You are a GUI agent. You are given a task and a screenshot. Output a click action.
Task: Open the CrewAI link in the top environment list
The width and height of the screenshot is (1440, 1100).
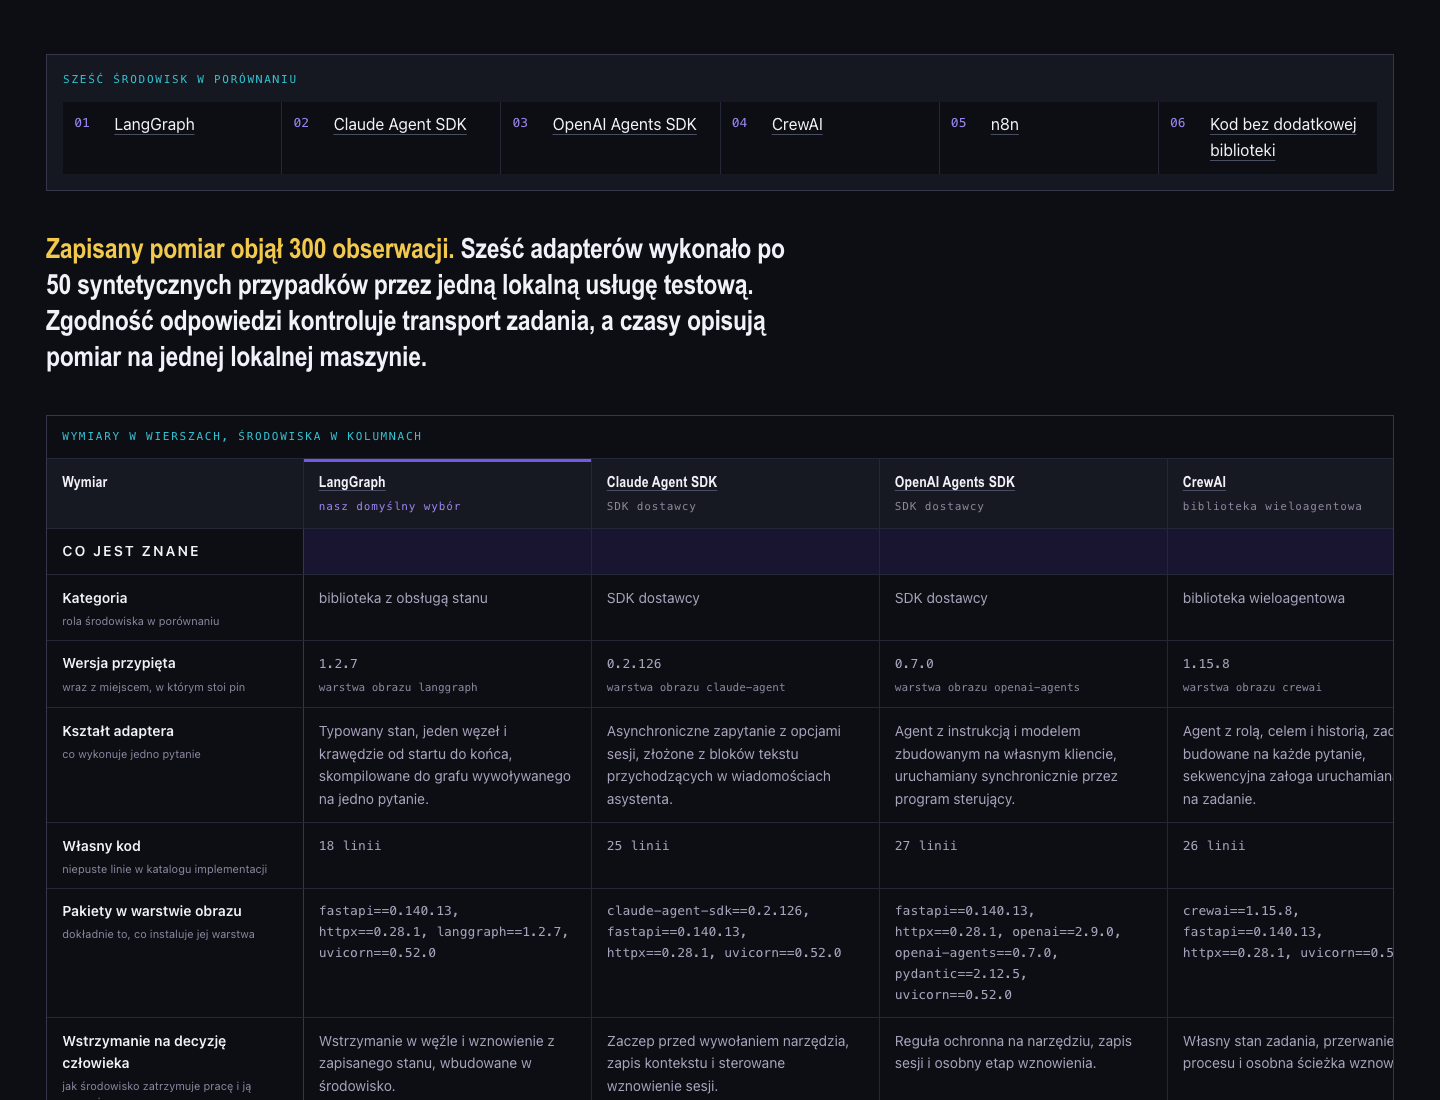[x=797, y=124]
